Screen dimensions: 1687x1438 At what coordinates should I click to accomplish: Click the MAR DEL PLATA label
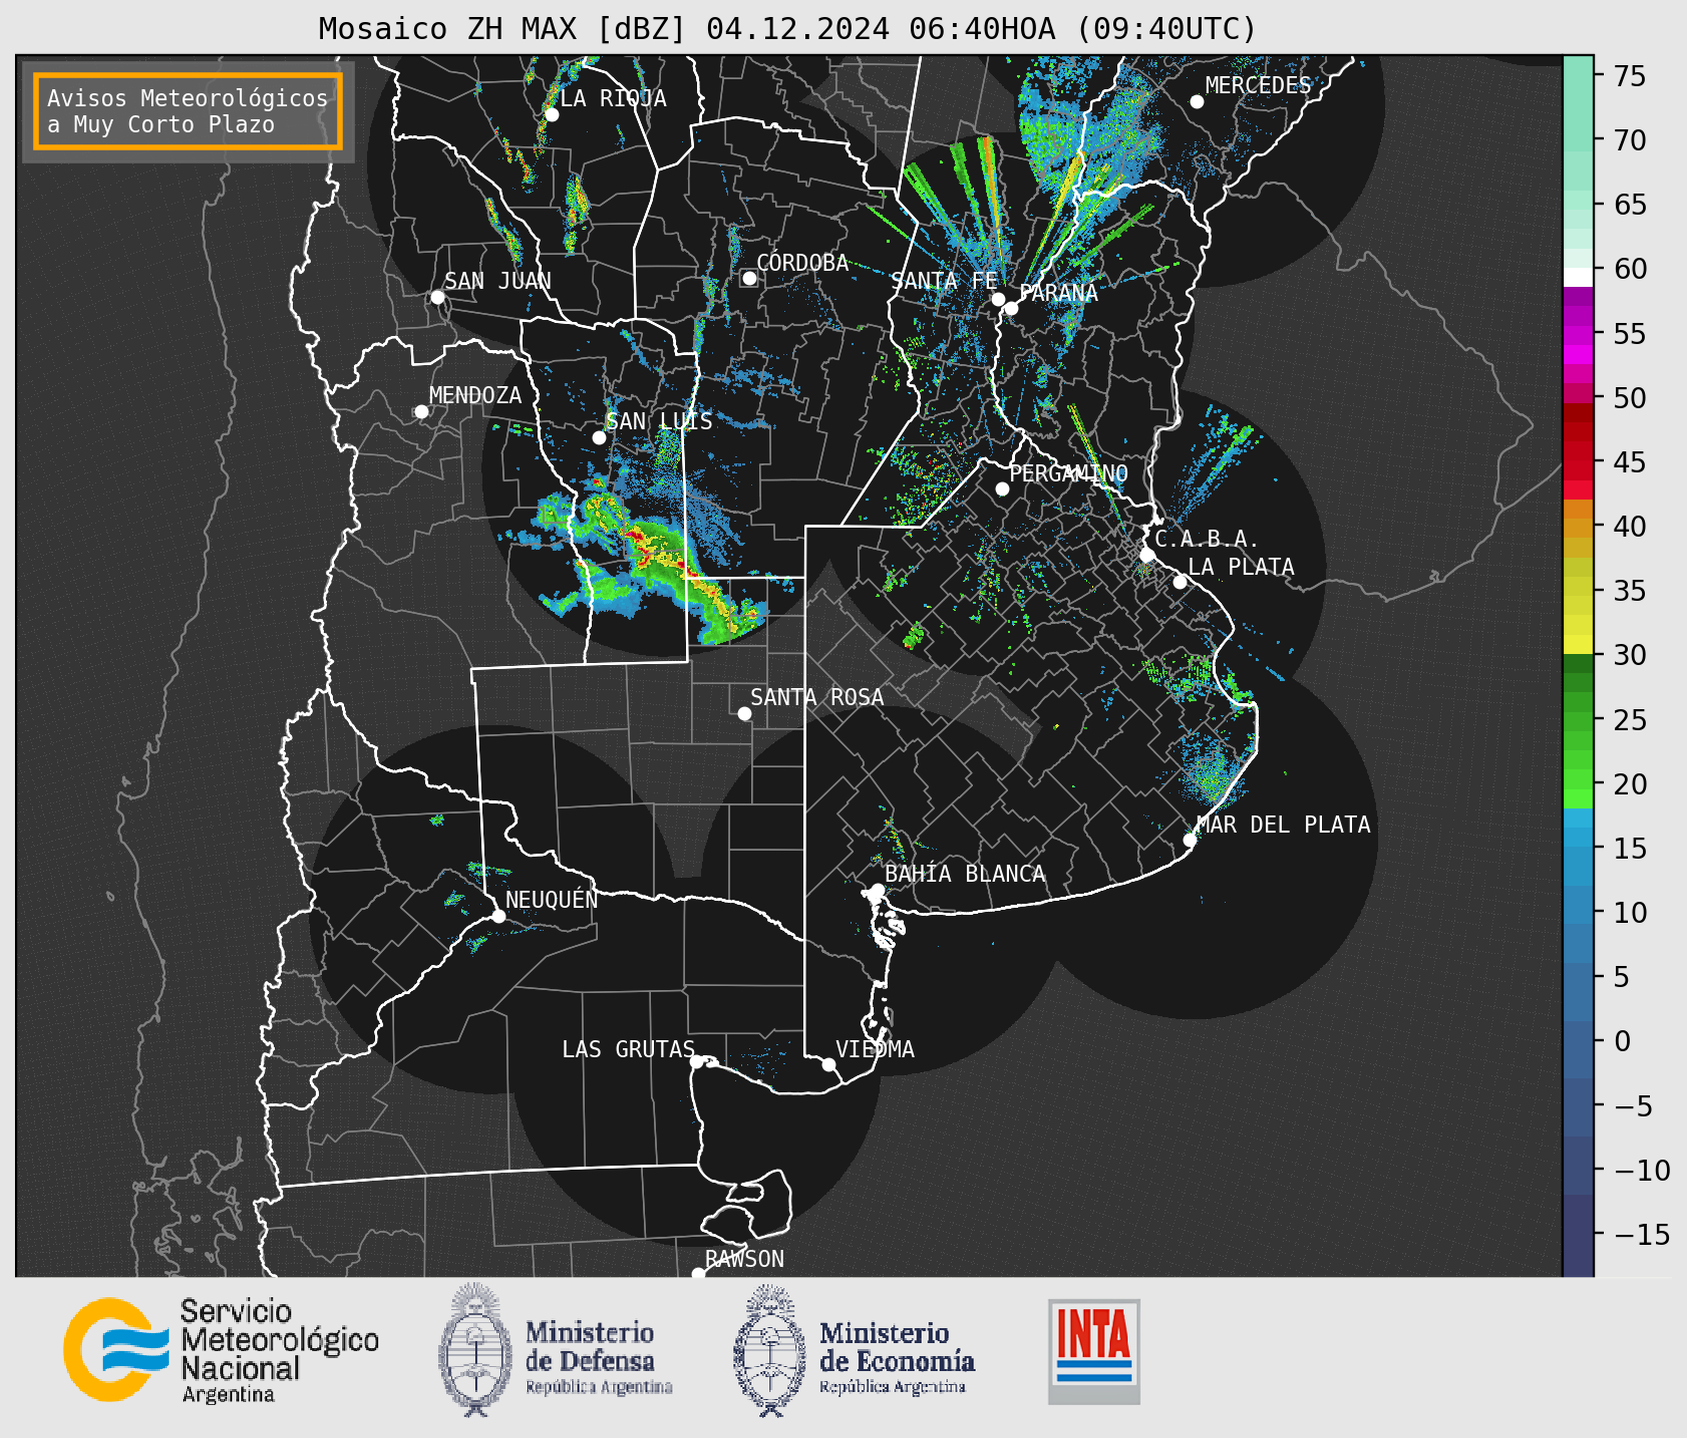coord(1284,825)
